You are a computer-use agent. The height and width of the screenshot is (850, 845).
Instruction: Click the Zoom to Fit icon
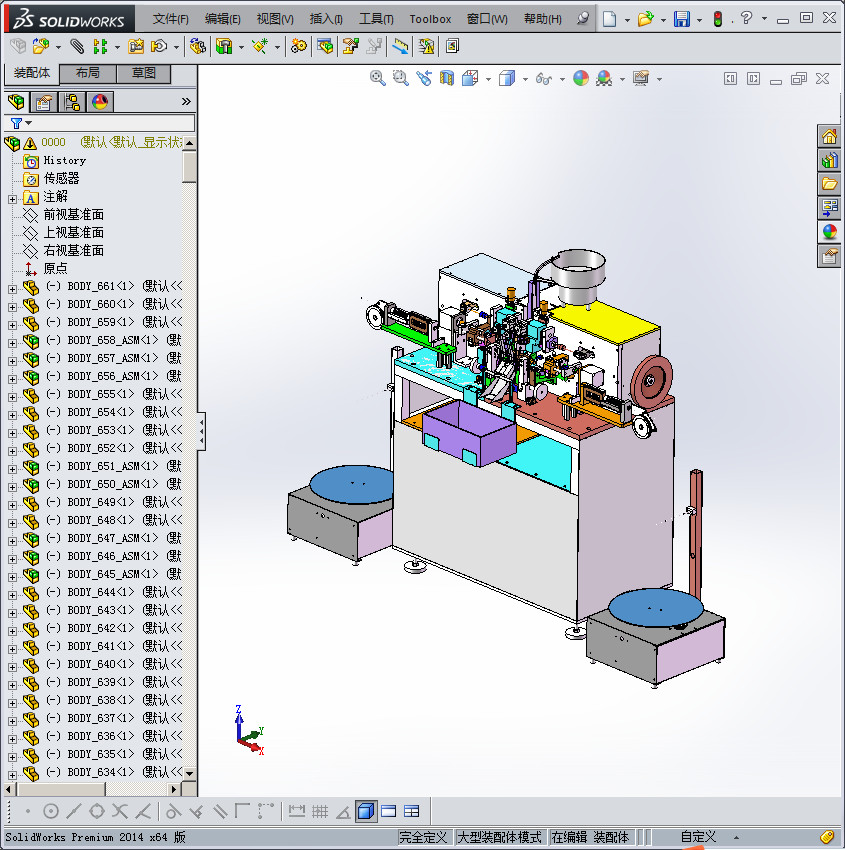(378, 79)
